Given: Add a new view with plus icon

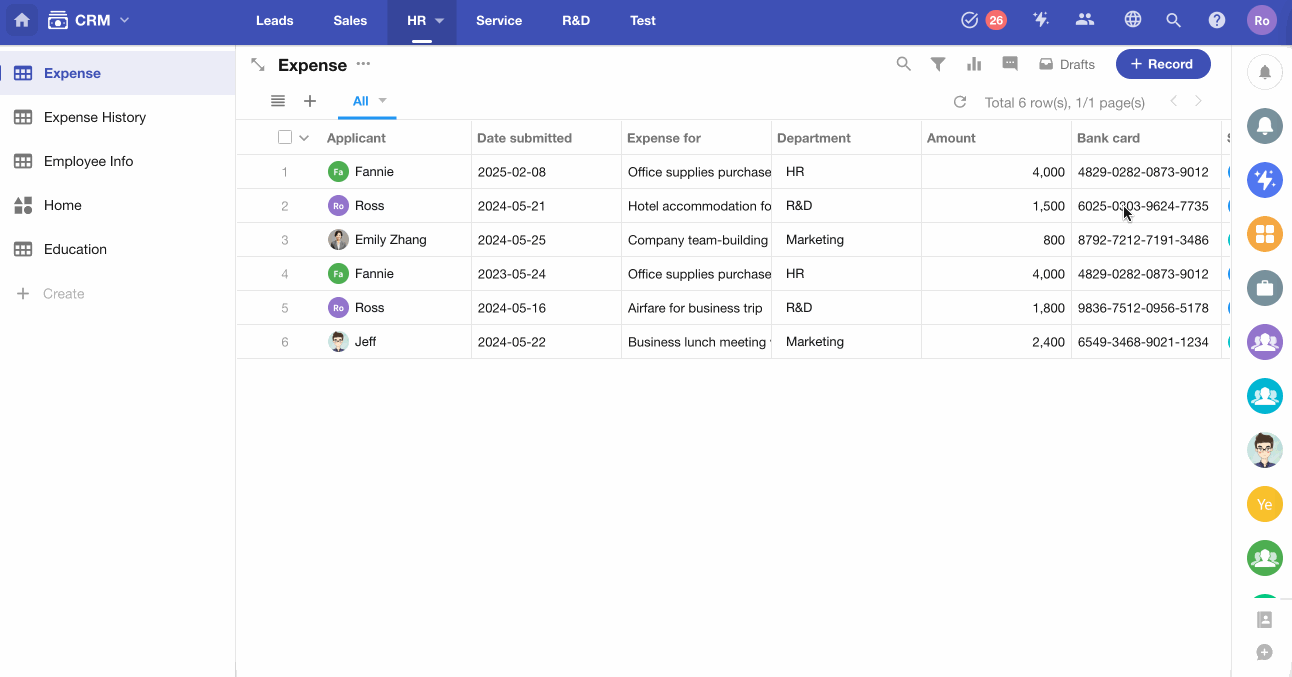Looking at the screenshot, I should click(x=310, y=101).
